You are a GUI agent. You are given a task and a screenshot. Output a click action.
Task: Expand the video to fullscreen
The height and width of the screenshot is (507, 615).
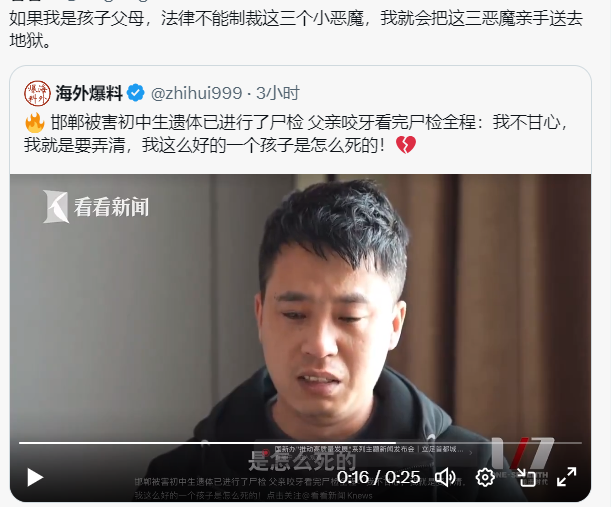click(x=567, y=477)
